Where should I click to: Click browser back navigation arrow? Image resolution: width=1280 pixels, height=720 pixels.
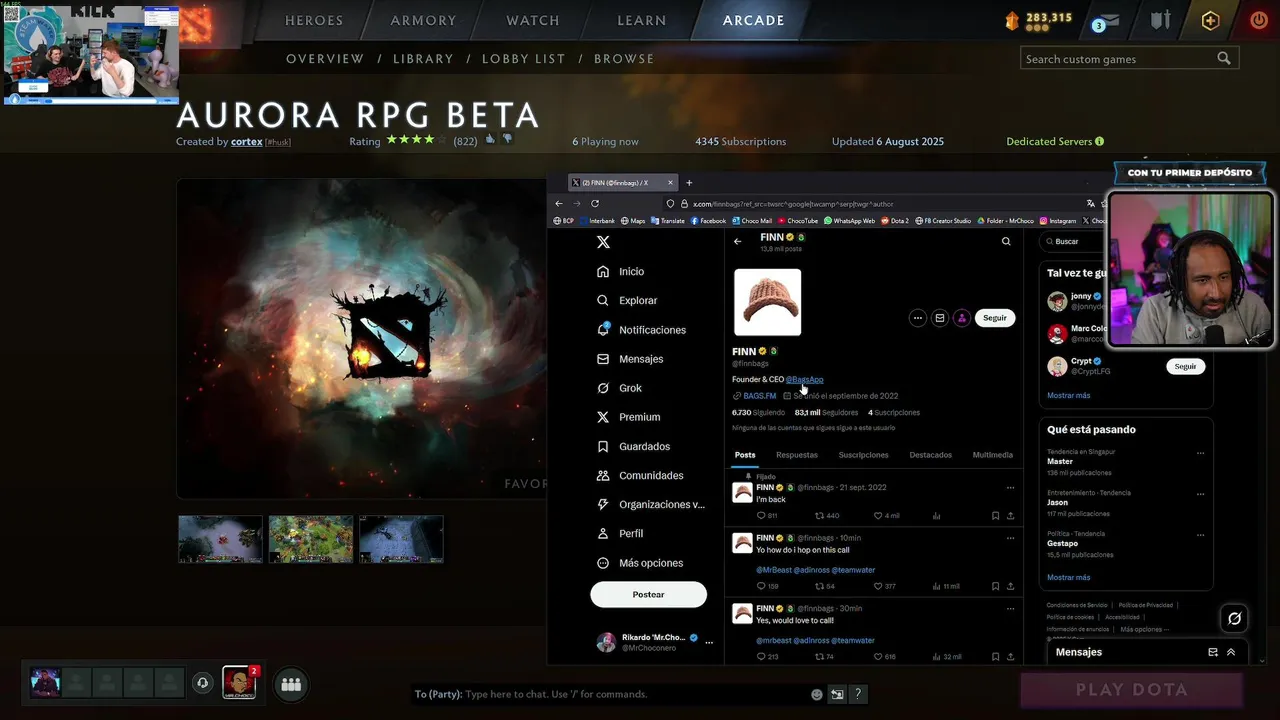point(559,203)
